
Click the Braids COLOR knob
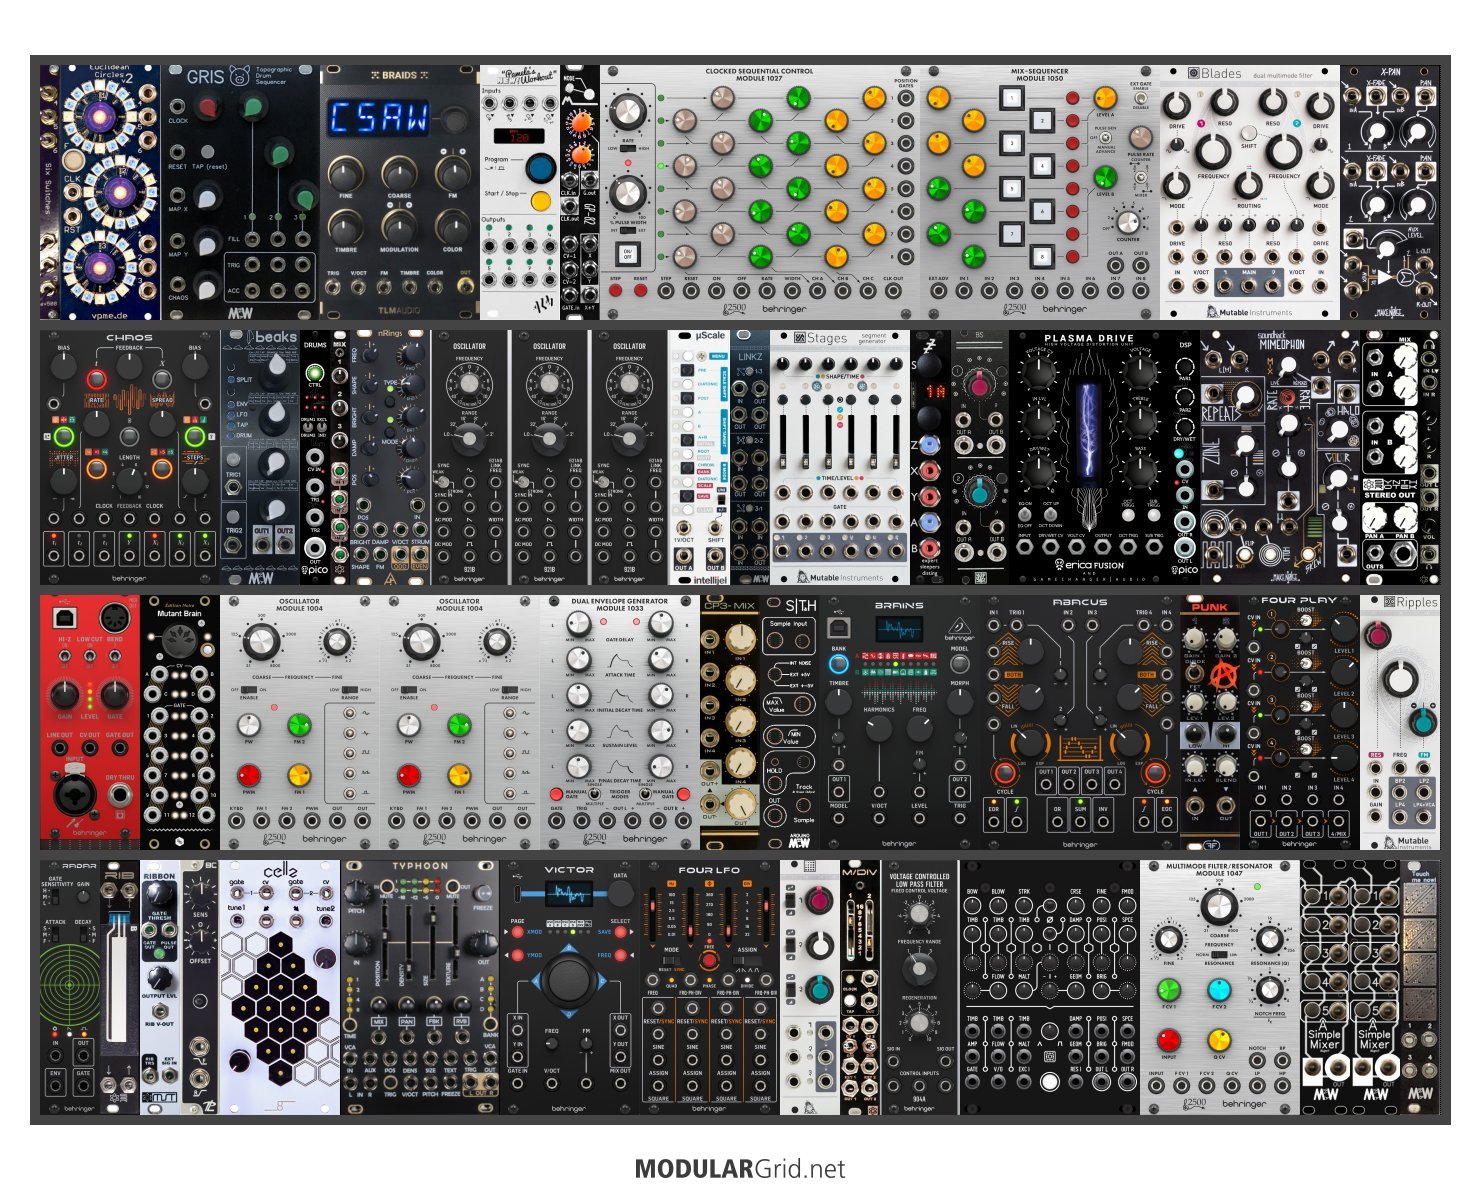point(452,227)
